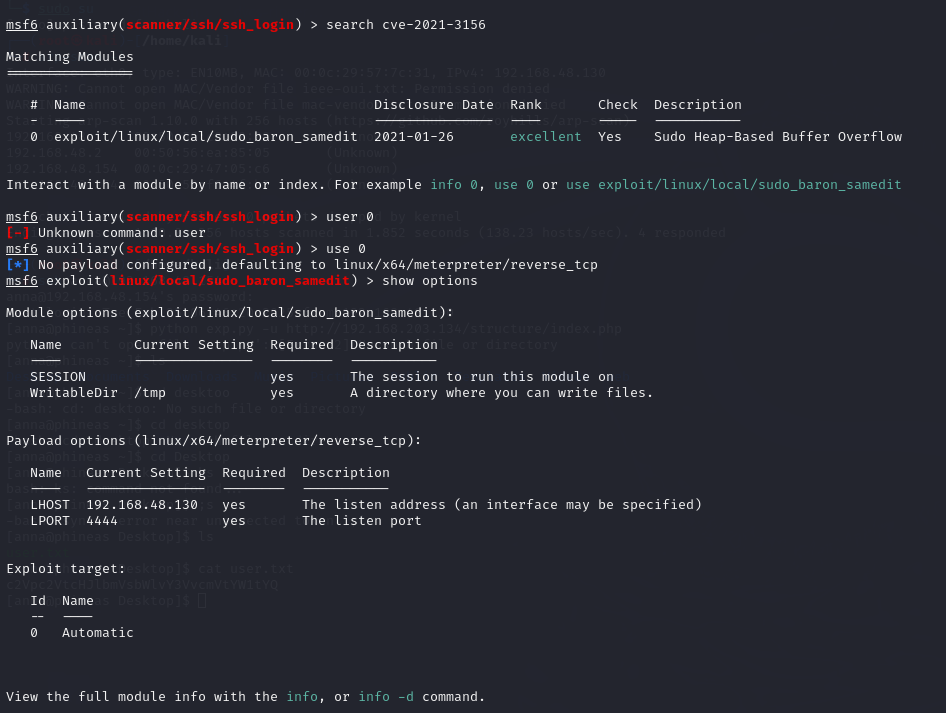This screenshot has width=946, height=713.
Task: Select the 'Payload options' heading line
Action: pos(214,441)
